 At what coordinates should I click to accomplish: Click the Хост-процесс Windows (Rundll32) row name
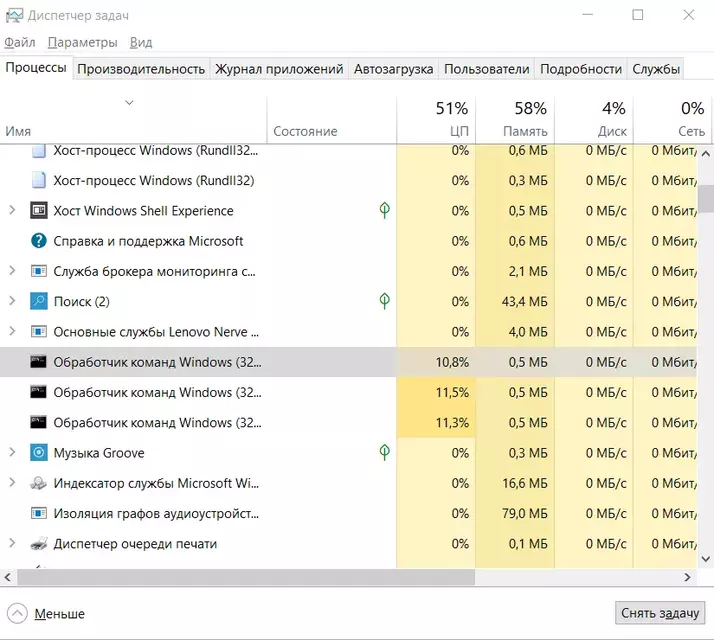click(153, 180)
